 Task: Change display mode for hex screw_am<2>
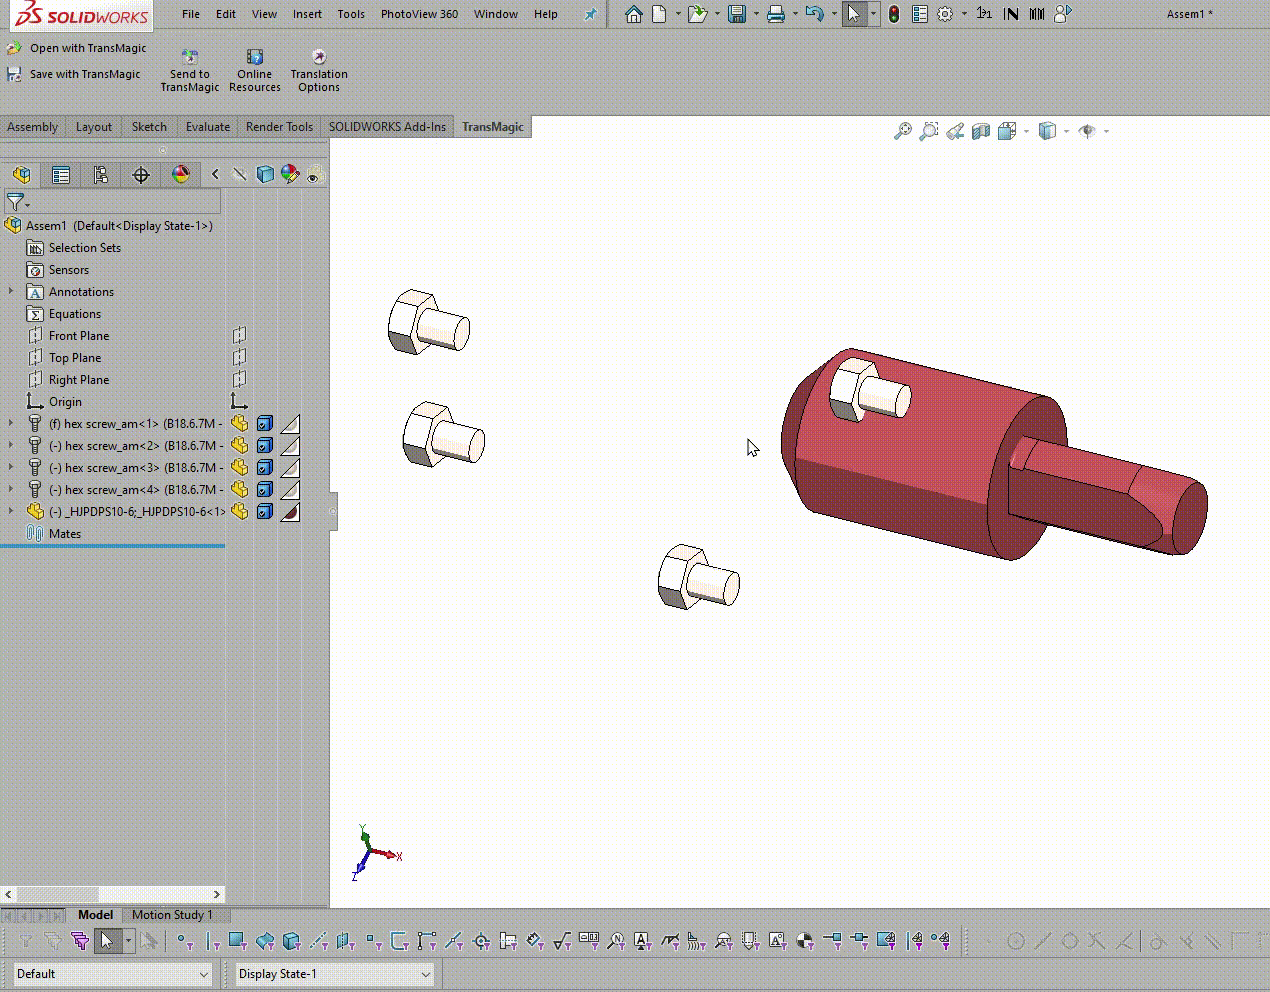265,446
